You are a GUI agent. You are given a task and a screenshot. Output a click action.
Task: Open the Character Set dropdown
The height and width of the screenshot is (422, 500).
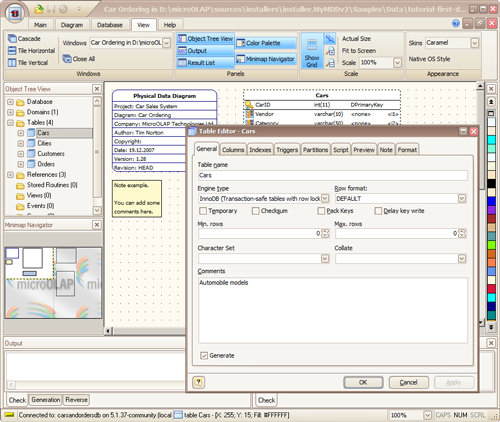tap(325, 259)
